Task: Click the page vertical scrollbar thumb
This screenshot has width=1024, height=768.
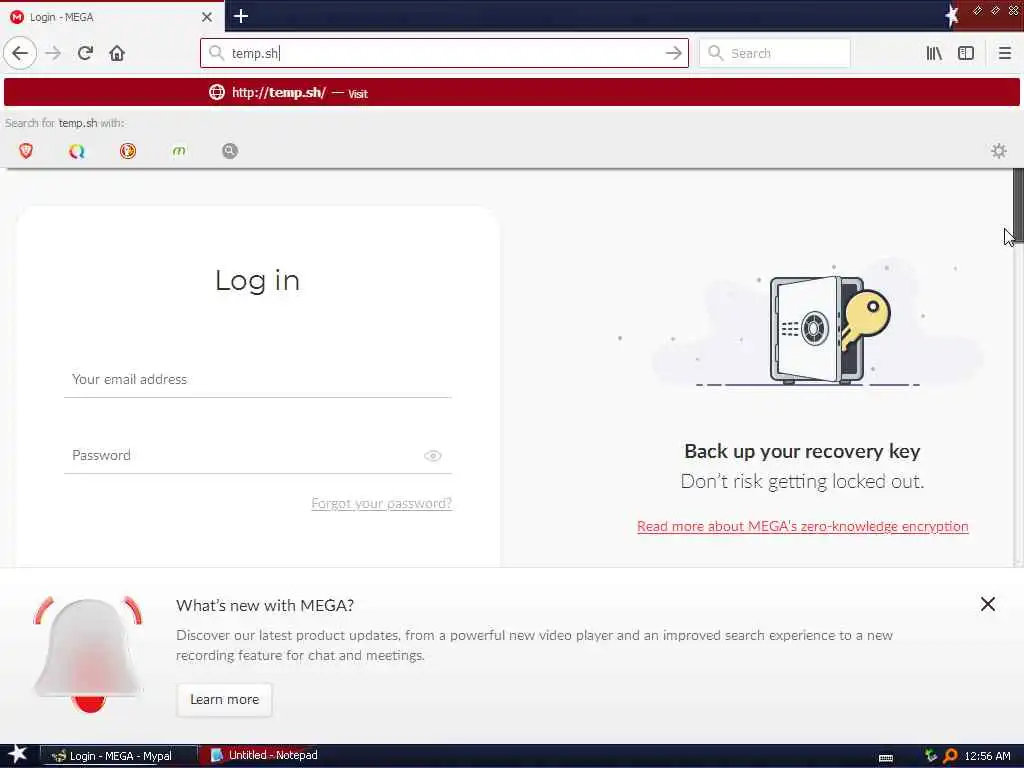Action: [x=1017, y=206]
